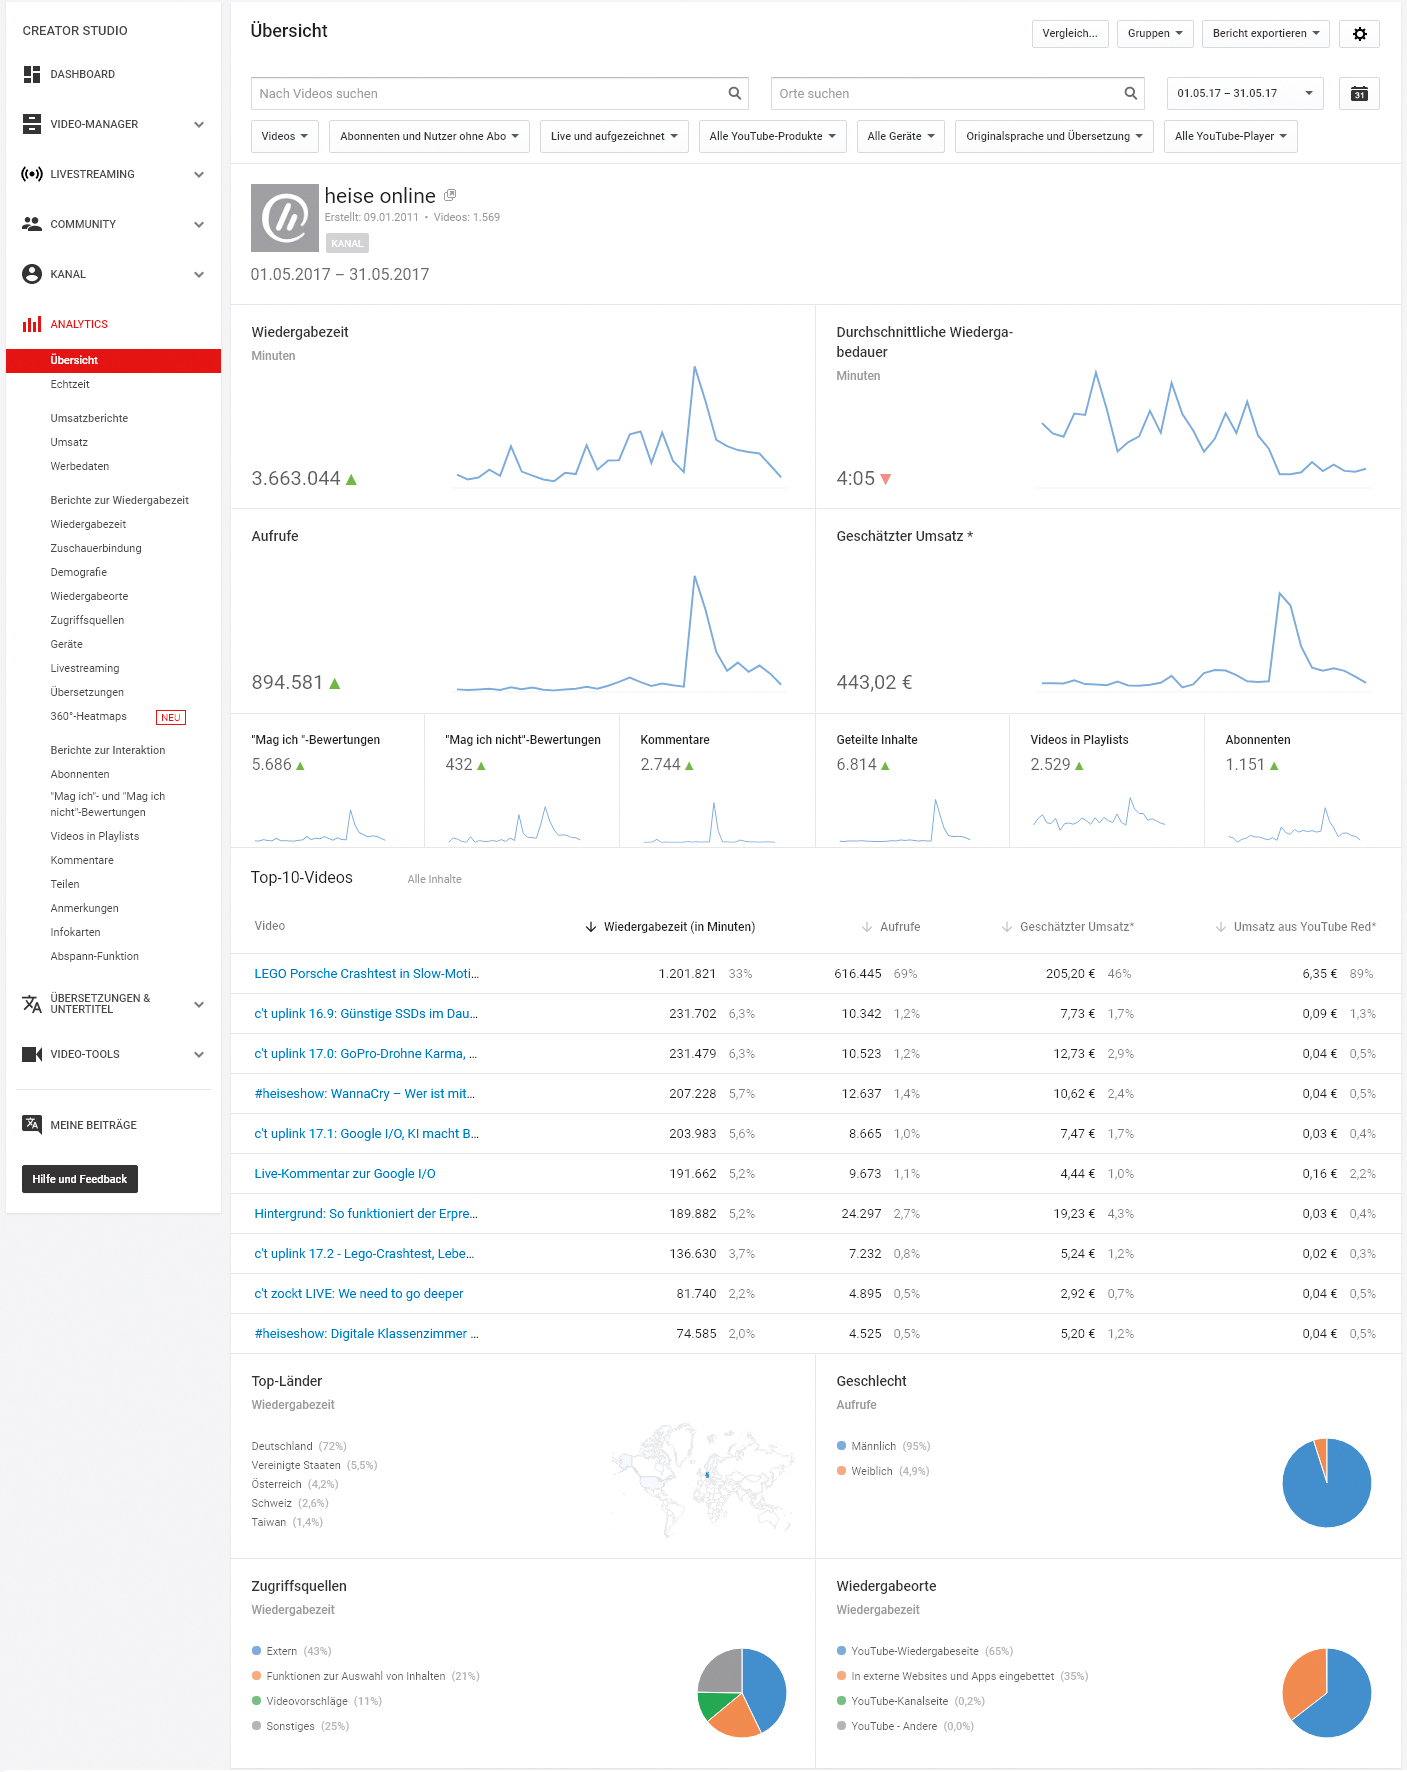The width and height of the screenshot is (1407, 1772).
Task: Click the Dashboard icon in sidebar
Action: tap(32, 74)
